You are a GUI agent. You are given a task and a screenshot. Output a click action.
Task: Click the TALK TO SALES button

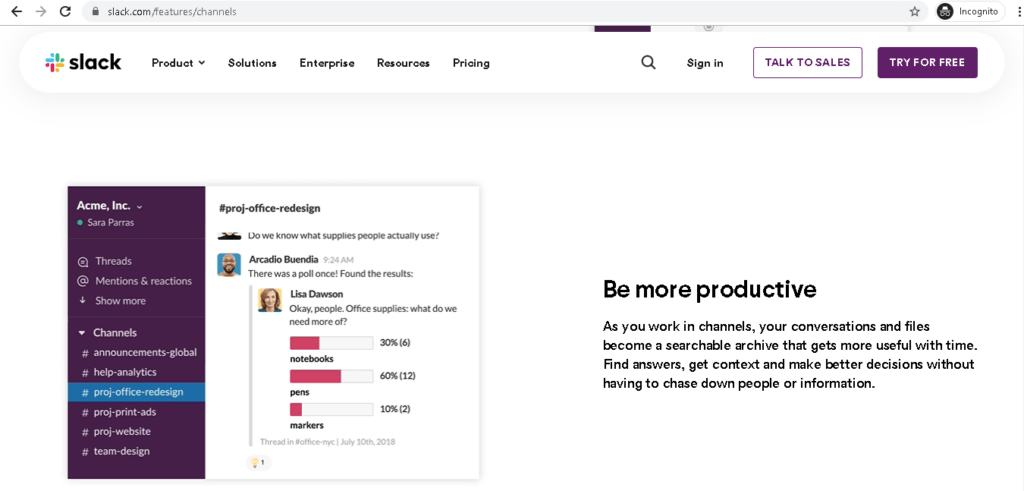(807, 63)
